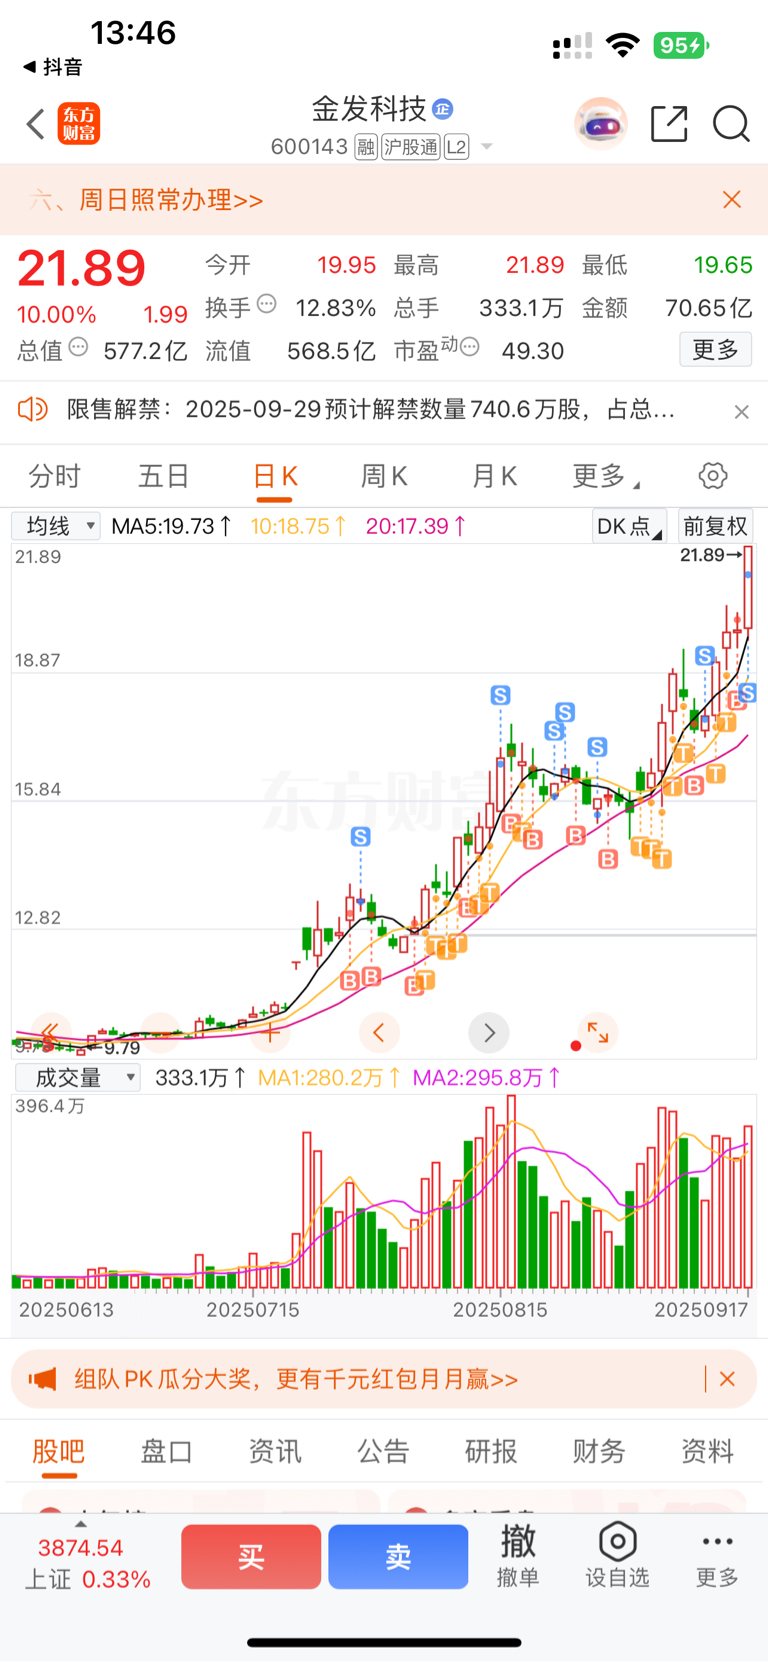Select the 股吧 tab

pos(59,1451)
